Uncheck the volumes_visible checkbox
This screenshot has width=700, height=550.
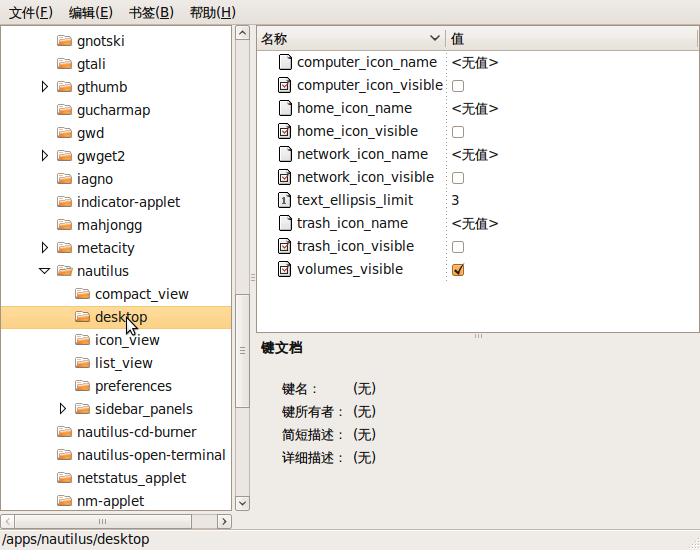click(x=458, y=270)
